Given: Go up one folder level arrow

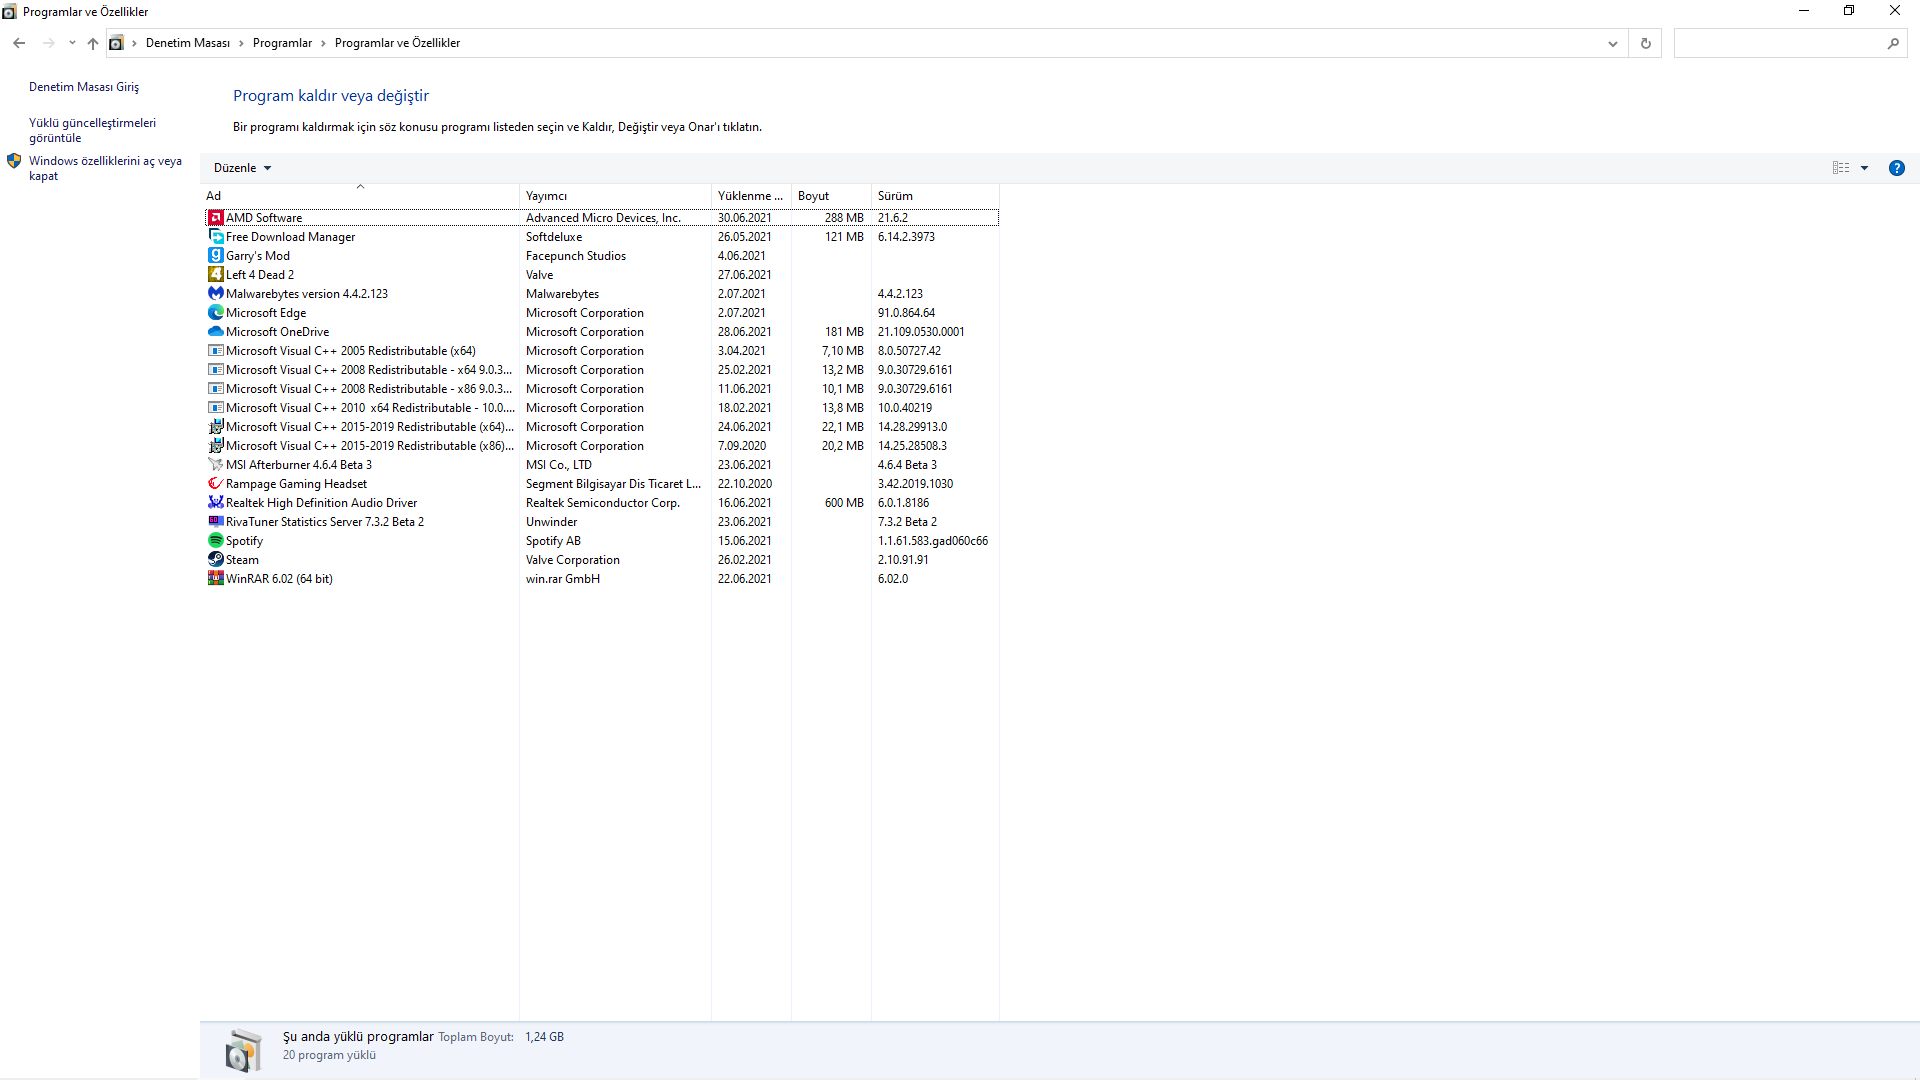Looking at the screenshot, I should click(x=93, y=43).
